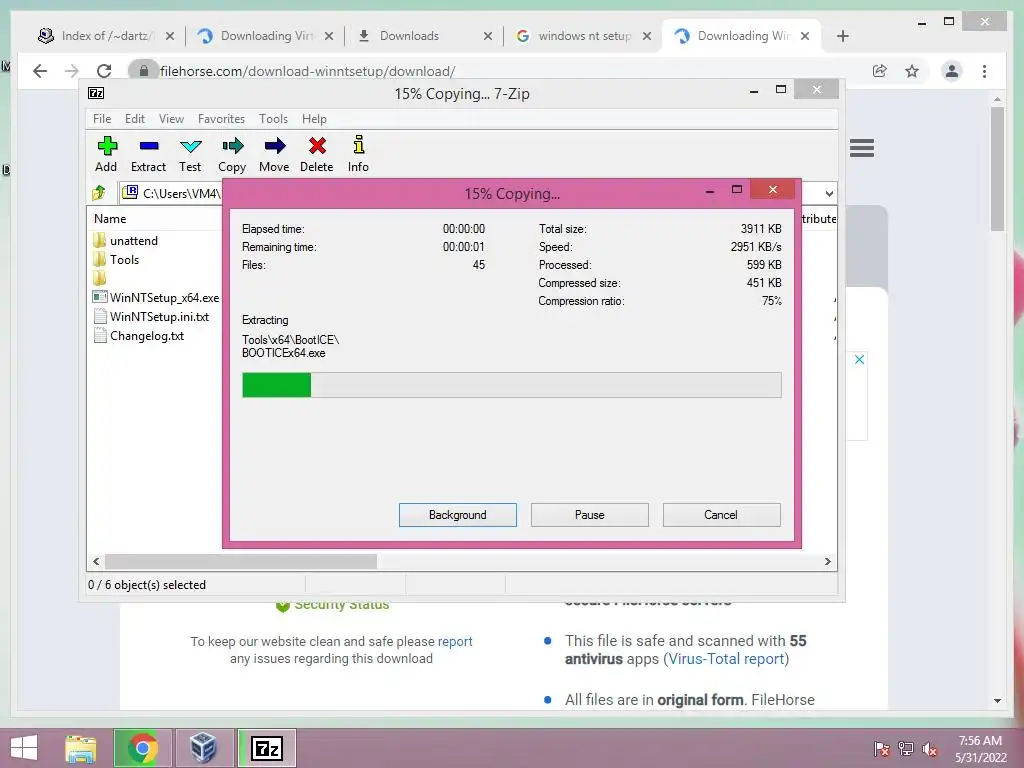Image resolution: width=1024 pixels, height=768 pixels.
Task: Close the windows nt setup tab
Action: pos(647,36)
